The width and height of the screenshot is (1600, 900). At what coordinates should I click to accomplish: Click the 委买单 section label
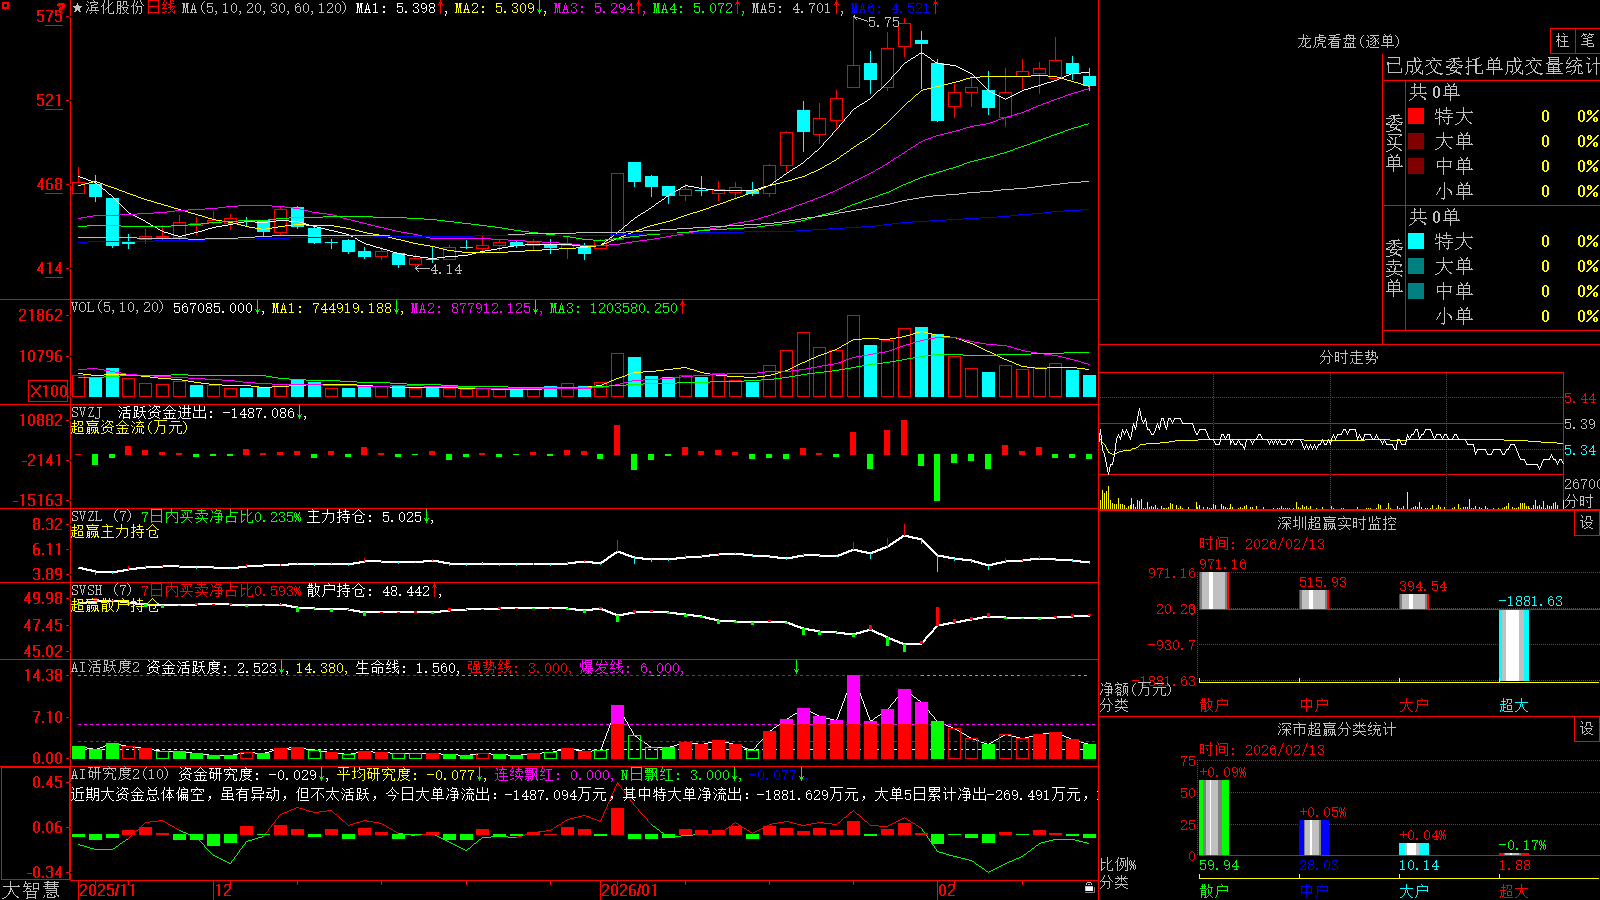(x=1394, y=142)
